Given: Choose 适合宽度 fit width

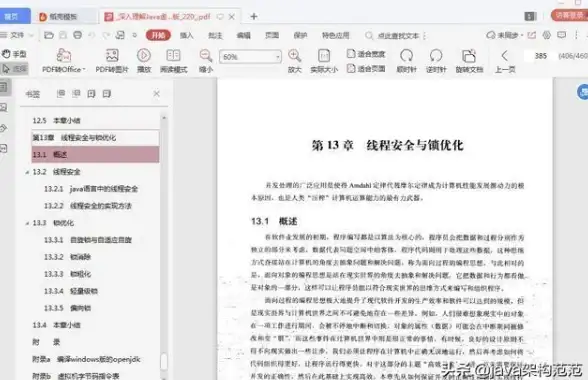Looking at the screenshot, I should tap(366, 54).
